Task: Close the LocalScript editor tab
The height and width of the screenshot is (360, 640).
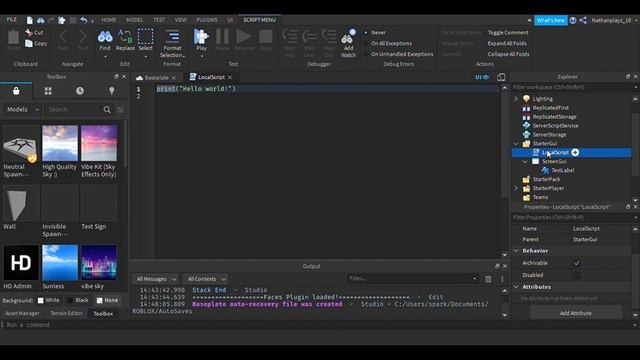Action: 230,78
